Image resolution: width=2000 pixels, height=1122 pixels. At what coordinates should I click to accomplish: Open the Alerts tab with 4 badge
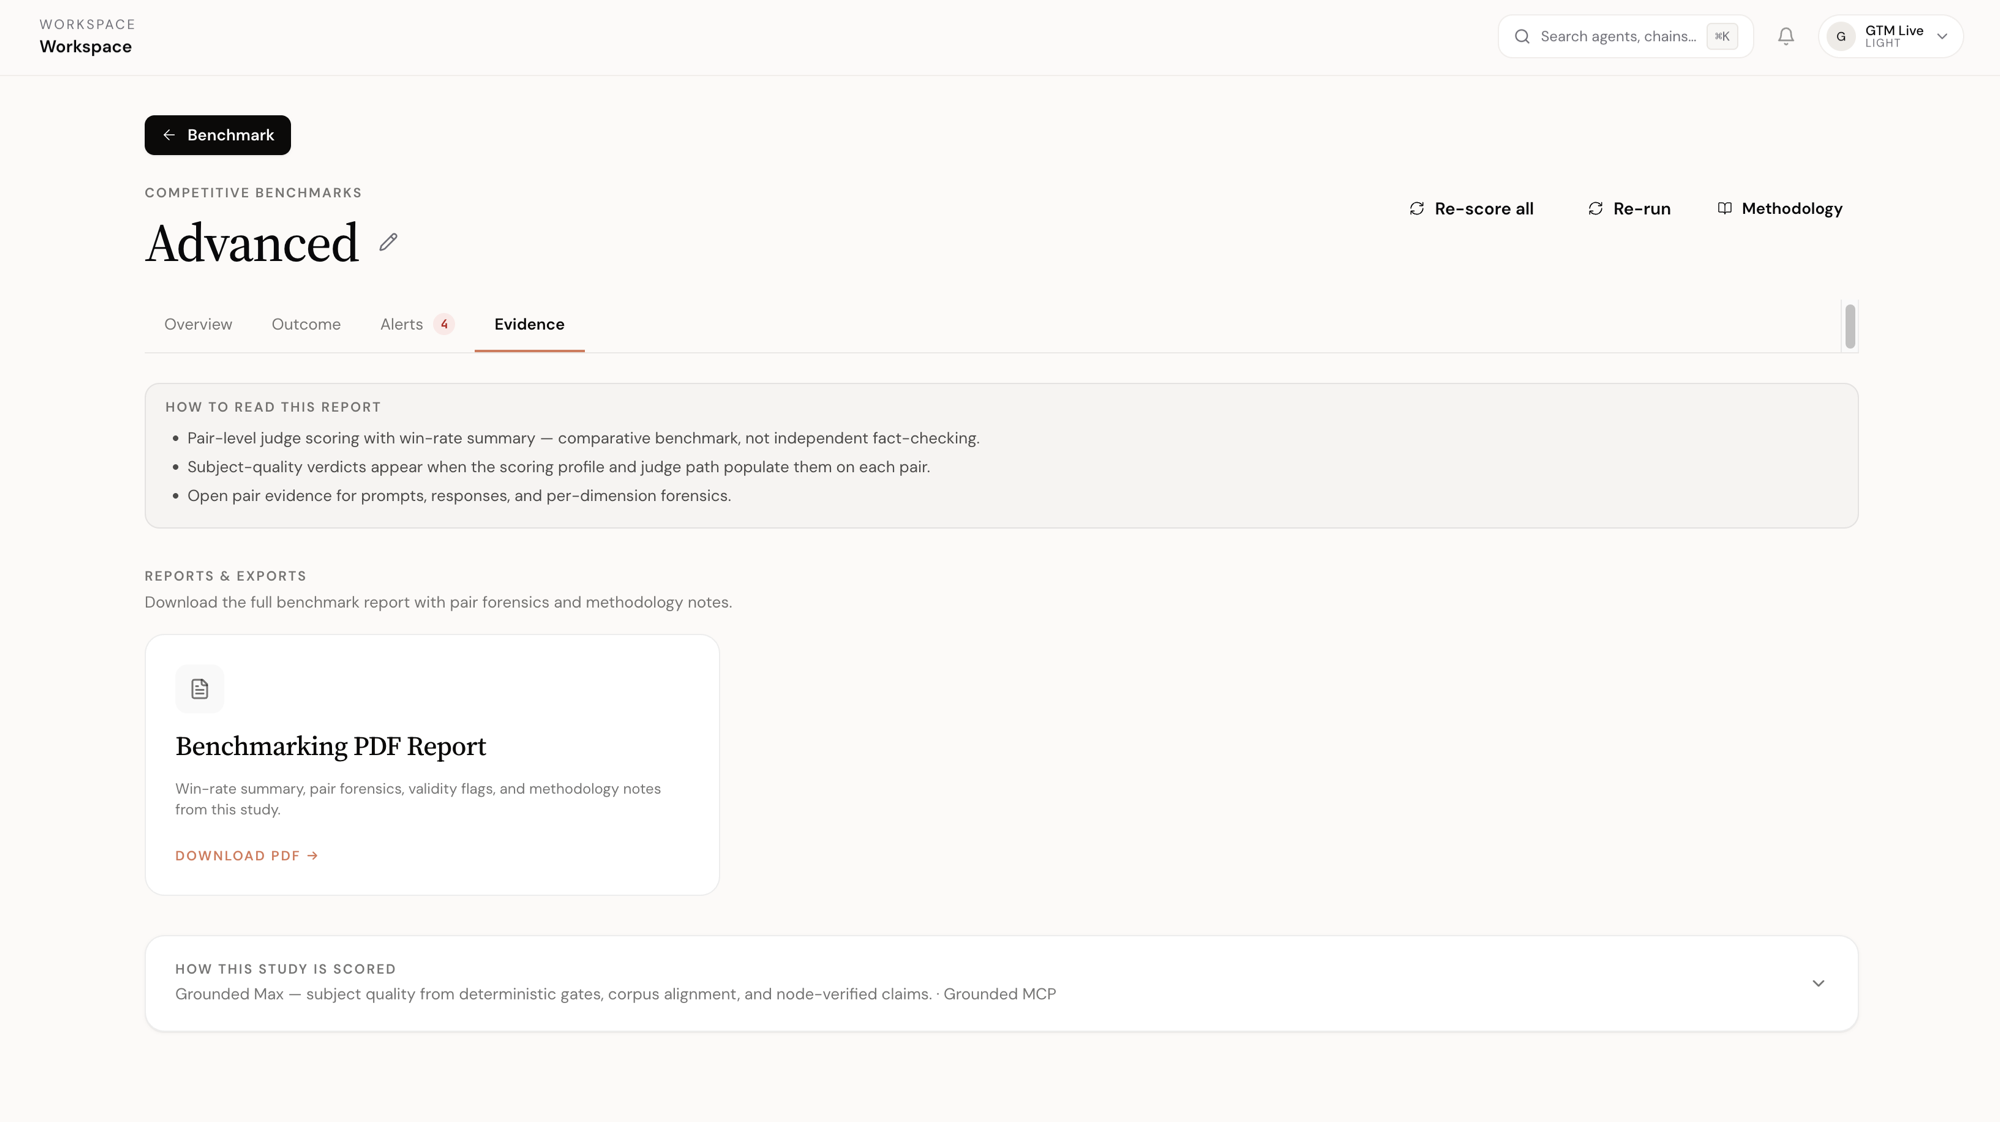coord(417,324)
